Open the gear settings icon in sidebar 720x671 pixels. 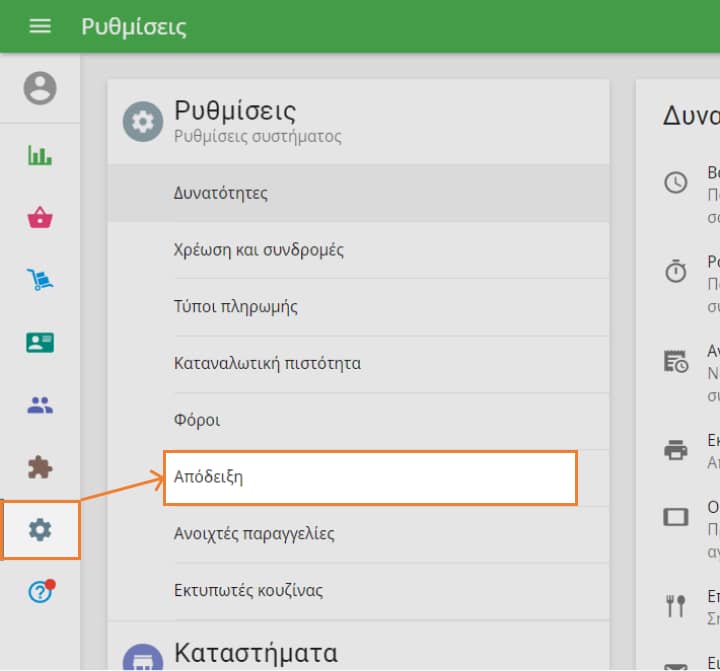(x=40, y=530)
